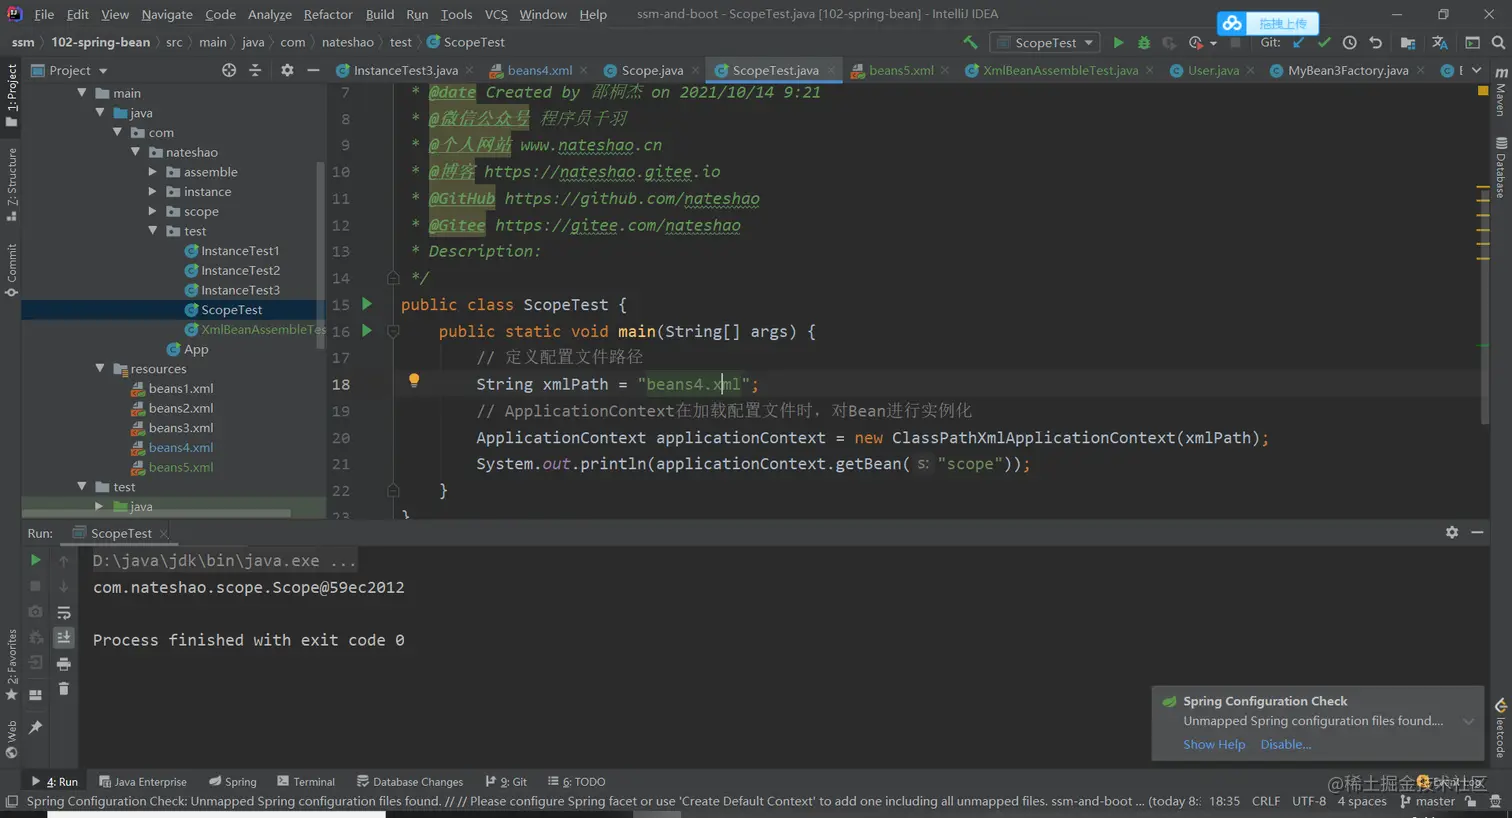
Task: Expand notification with chevron arrow
Action: [1468, 721]
